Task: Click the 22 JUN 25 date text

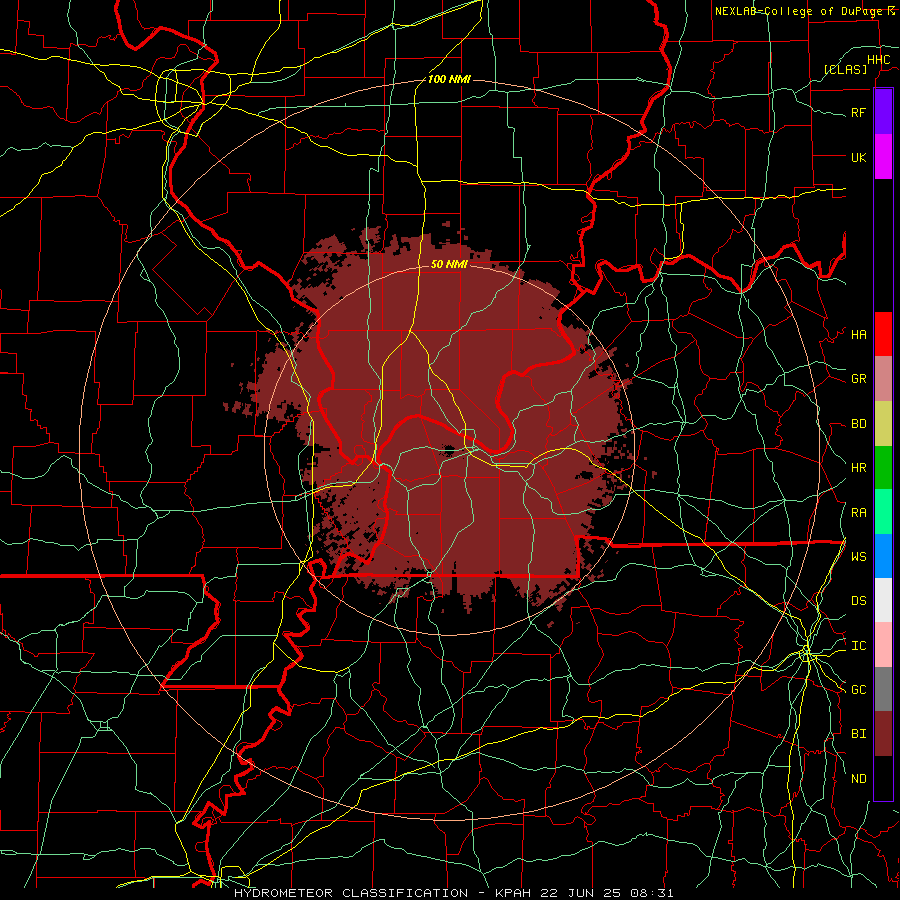Action: (x=581, y=893)
